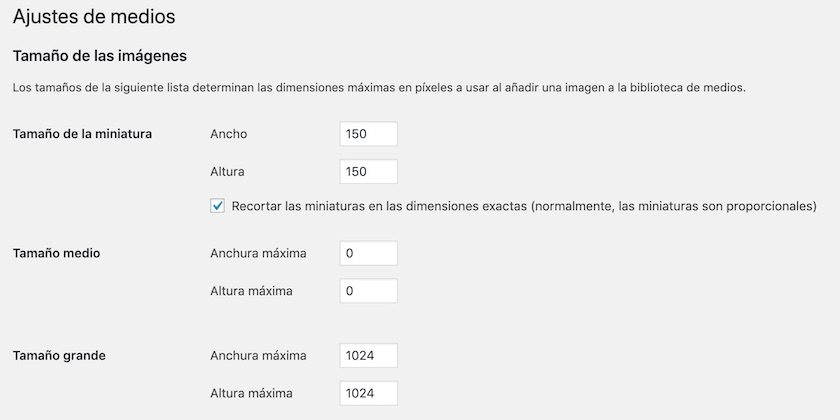Click the Tamaño grande row heading
This screenshot has width=840, height=420.
tap(59, 355)
